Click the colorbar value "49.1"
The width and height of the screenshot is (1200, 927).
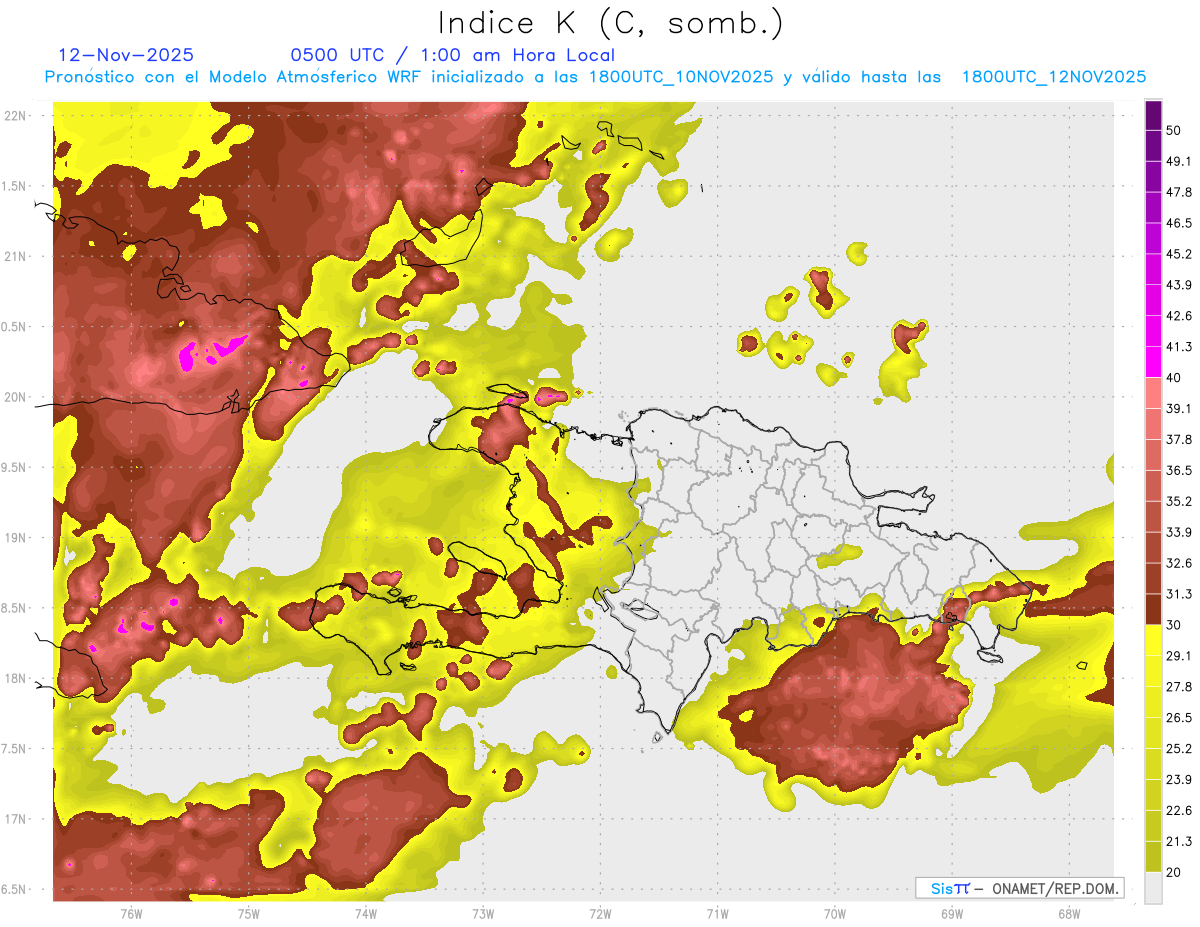pyautogui.click(x=1178, y=161)
